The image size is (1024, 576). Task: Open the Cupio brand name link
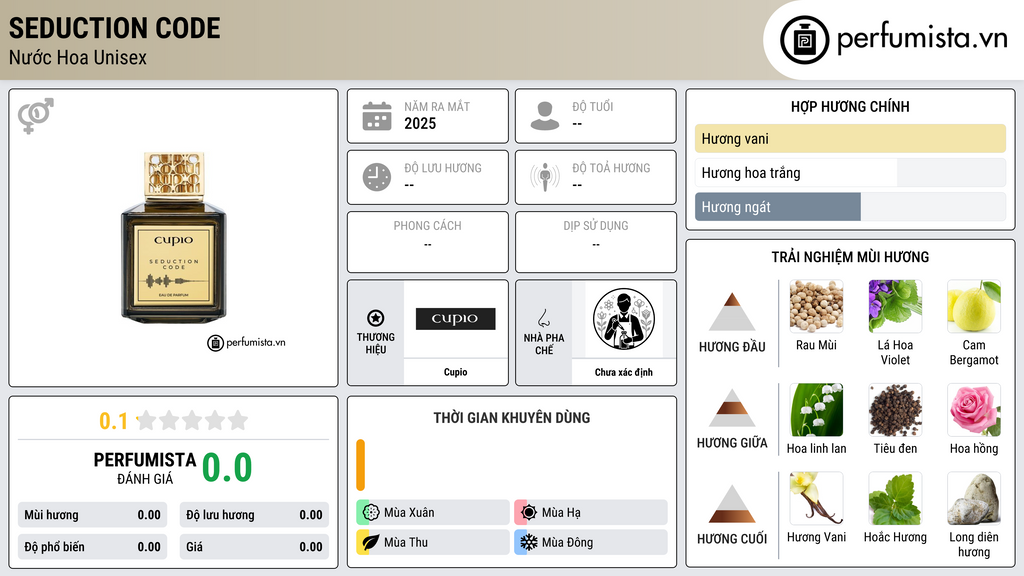tap(455, 372)
